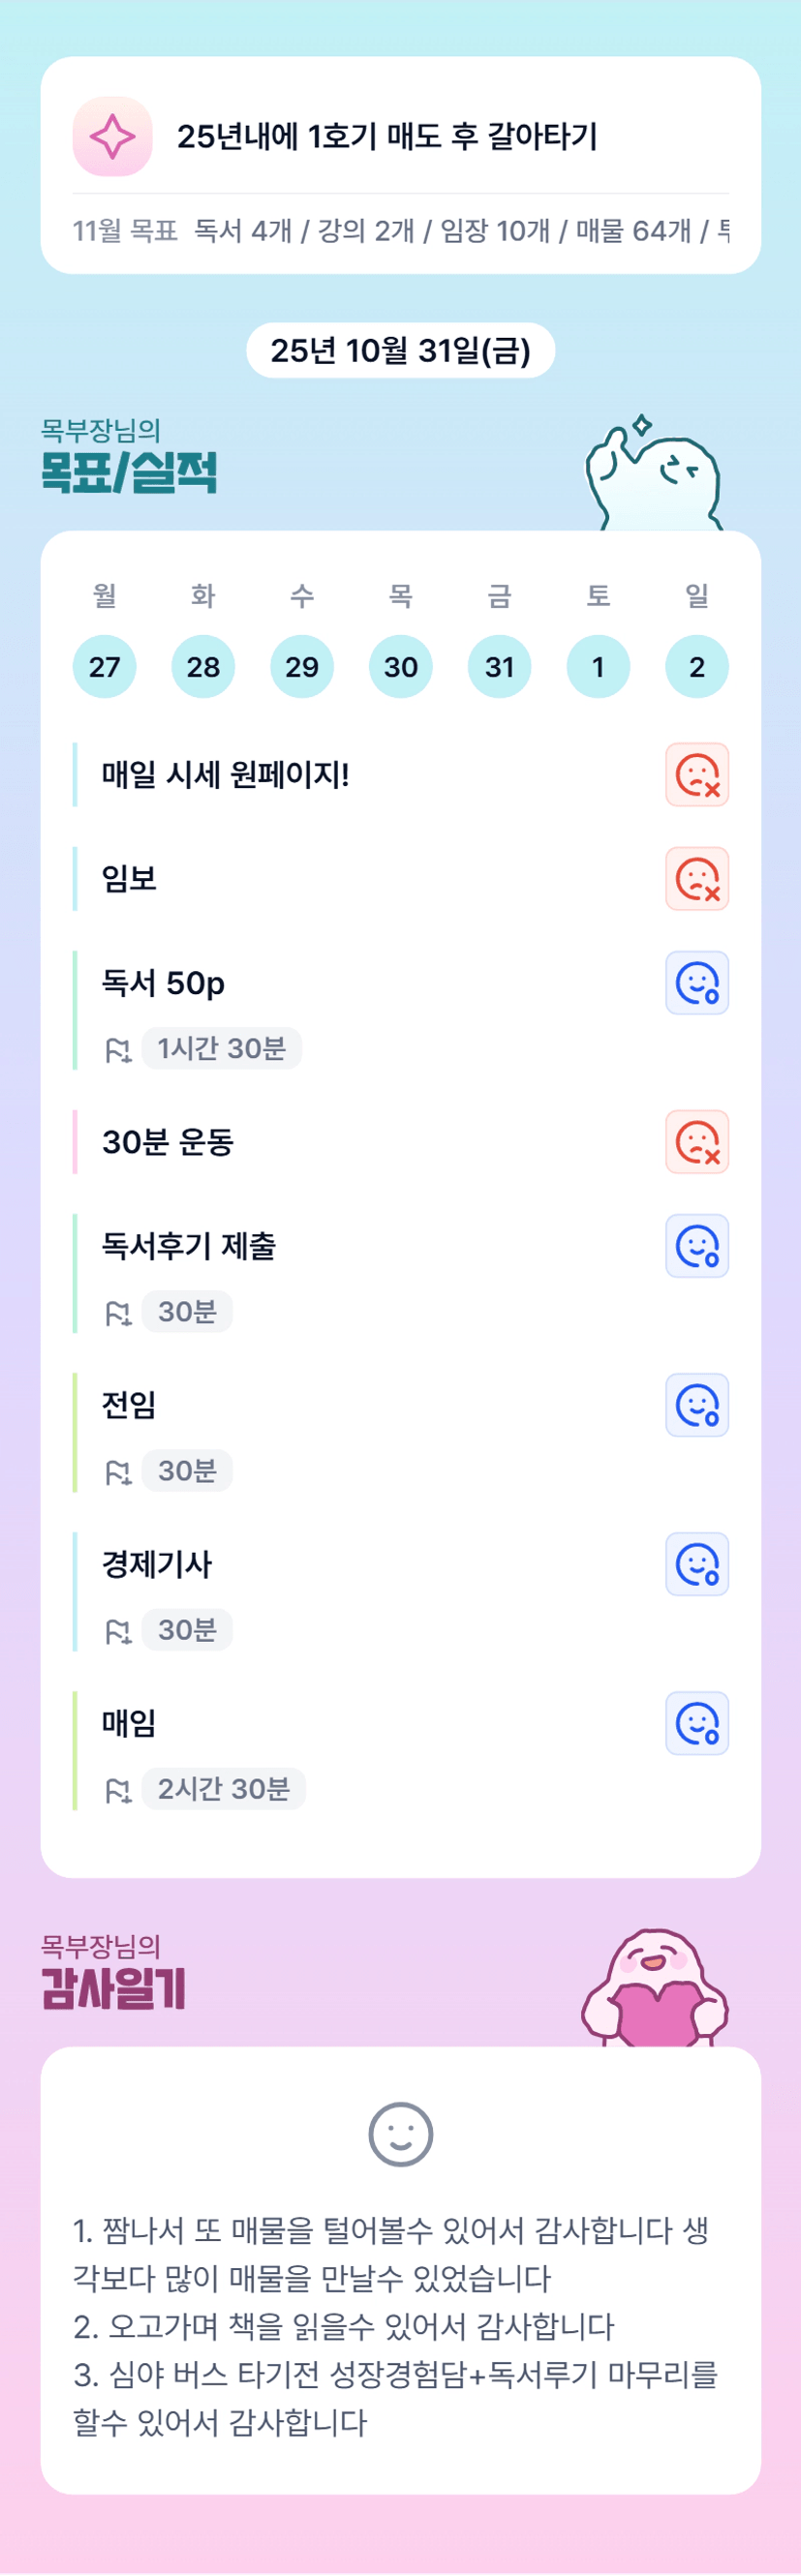Select Monday the 27th in week row
Image resolution: width=801 pixels, height=2576 pixels.
coord(104,666)
